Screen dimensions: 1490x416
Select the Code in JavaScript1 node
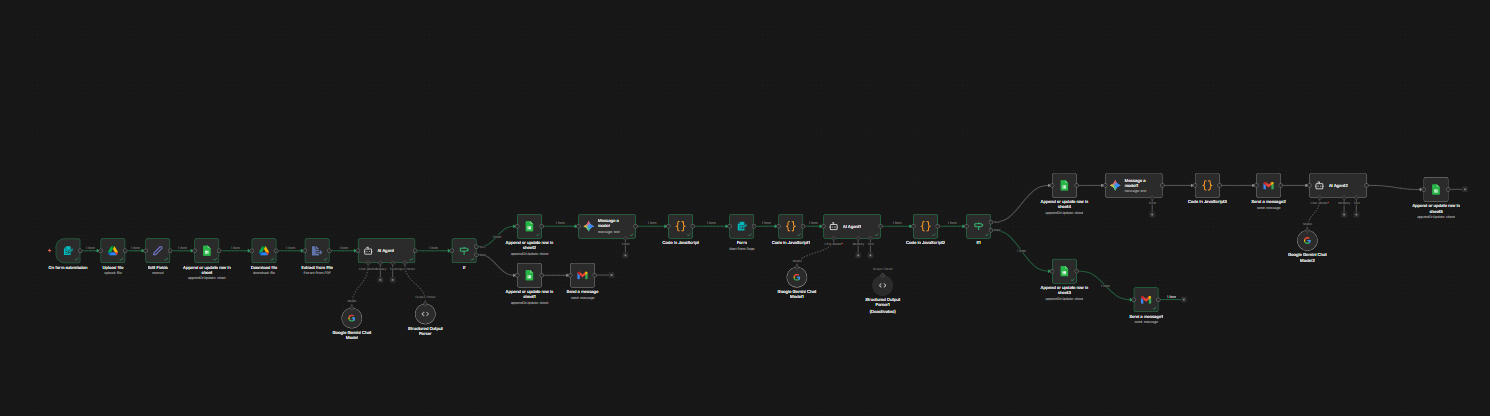(790, 226)
